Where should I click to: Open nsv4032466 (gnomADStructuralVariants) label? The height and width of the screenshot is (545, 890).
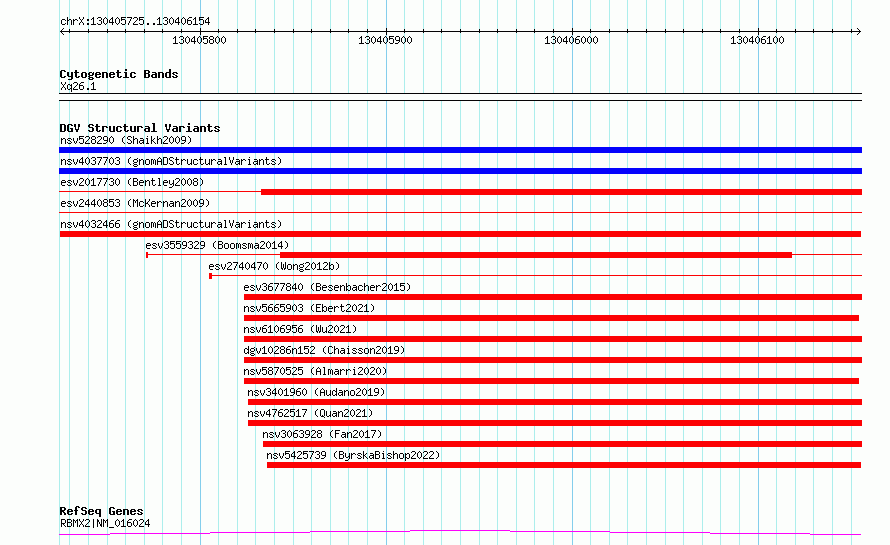(x=171, y=224)
